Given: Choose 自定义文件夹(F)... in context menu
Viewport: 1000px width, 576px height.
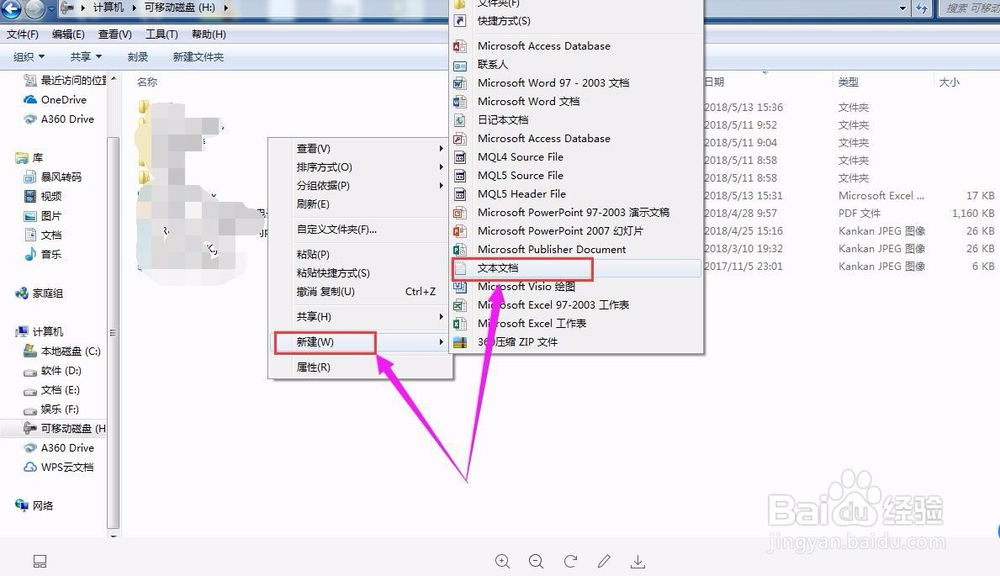Looking at the screenshot, I should 360,230.
